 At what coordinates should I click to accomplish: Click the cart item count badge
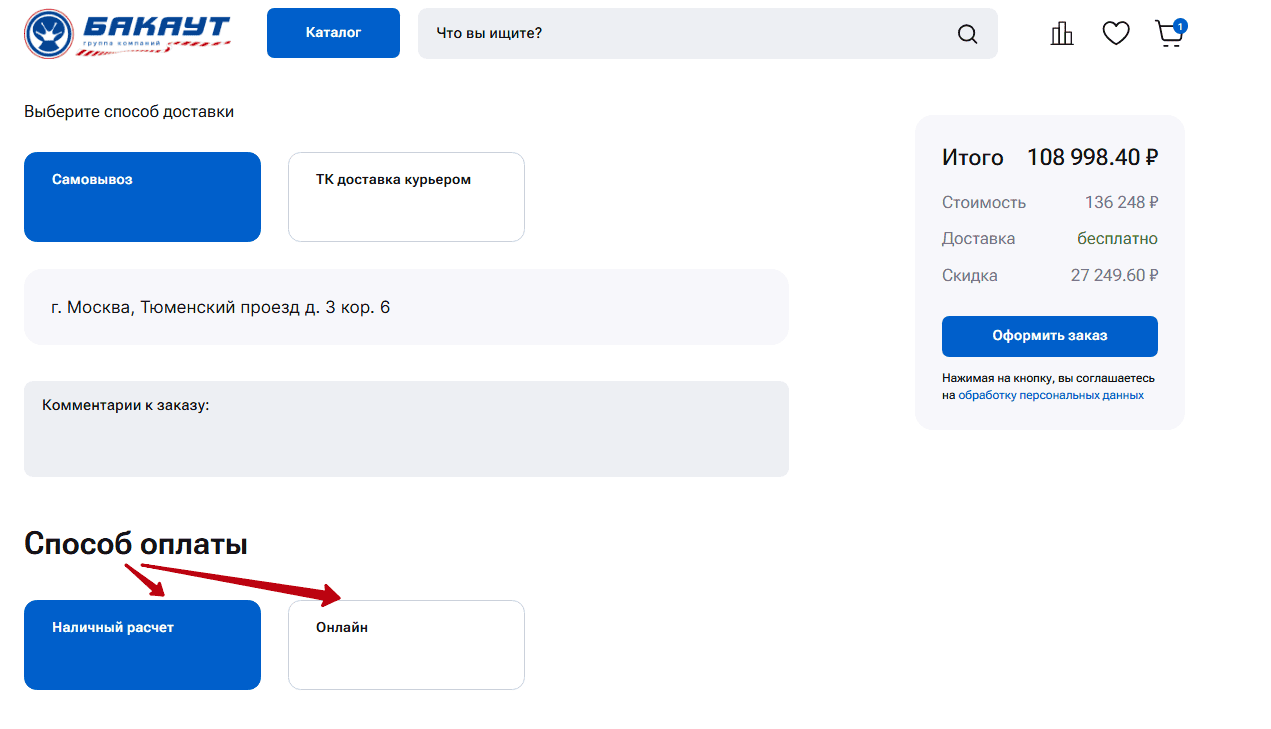[1180, 26]
